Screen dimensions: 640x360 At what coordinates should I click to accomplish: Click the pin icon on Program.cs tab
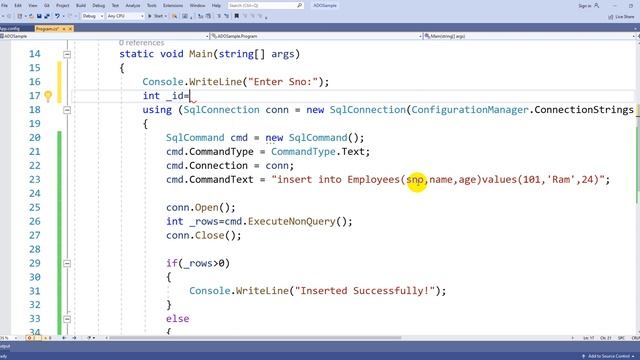64,29
